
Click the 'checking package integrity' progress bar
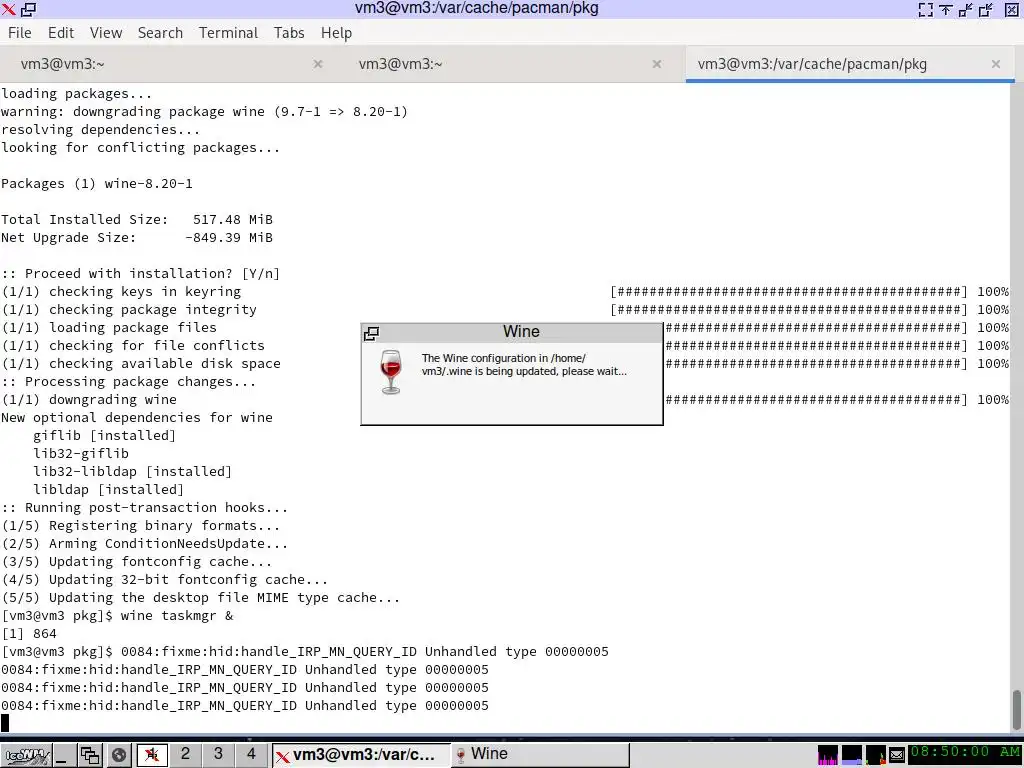789,310
